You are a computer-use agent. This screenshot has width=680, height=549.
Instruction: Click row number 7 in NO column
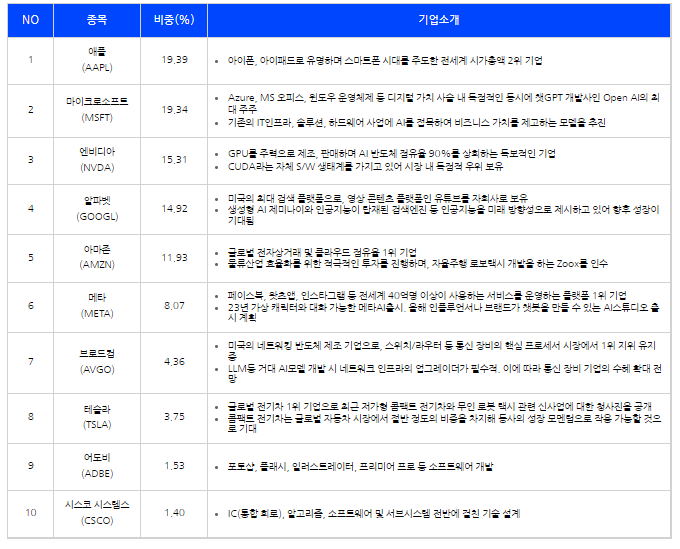click(x=31, y=362)
